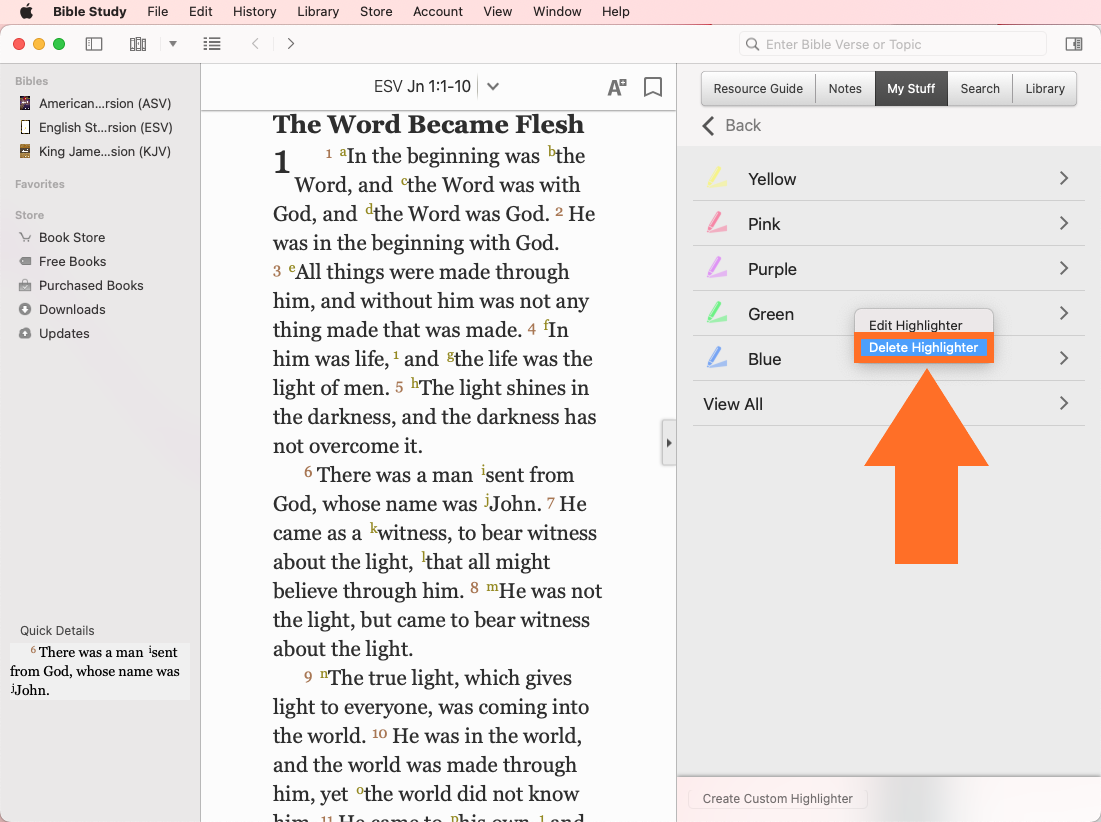Select King James Version in sidebar

coord(104,151)
